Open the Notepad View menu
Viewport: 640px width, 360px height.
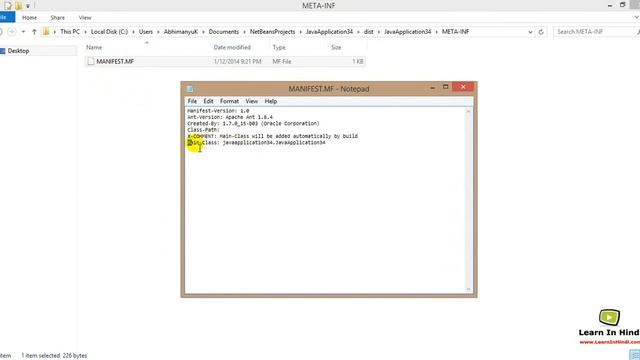point(251,101)
